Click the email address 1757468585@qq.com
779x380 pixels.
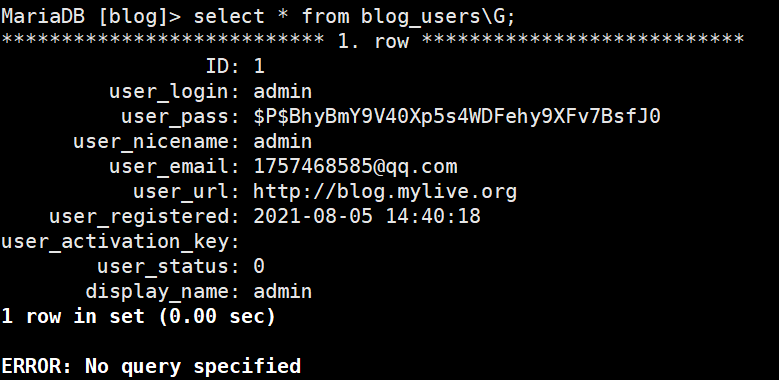point(355,166)
